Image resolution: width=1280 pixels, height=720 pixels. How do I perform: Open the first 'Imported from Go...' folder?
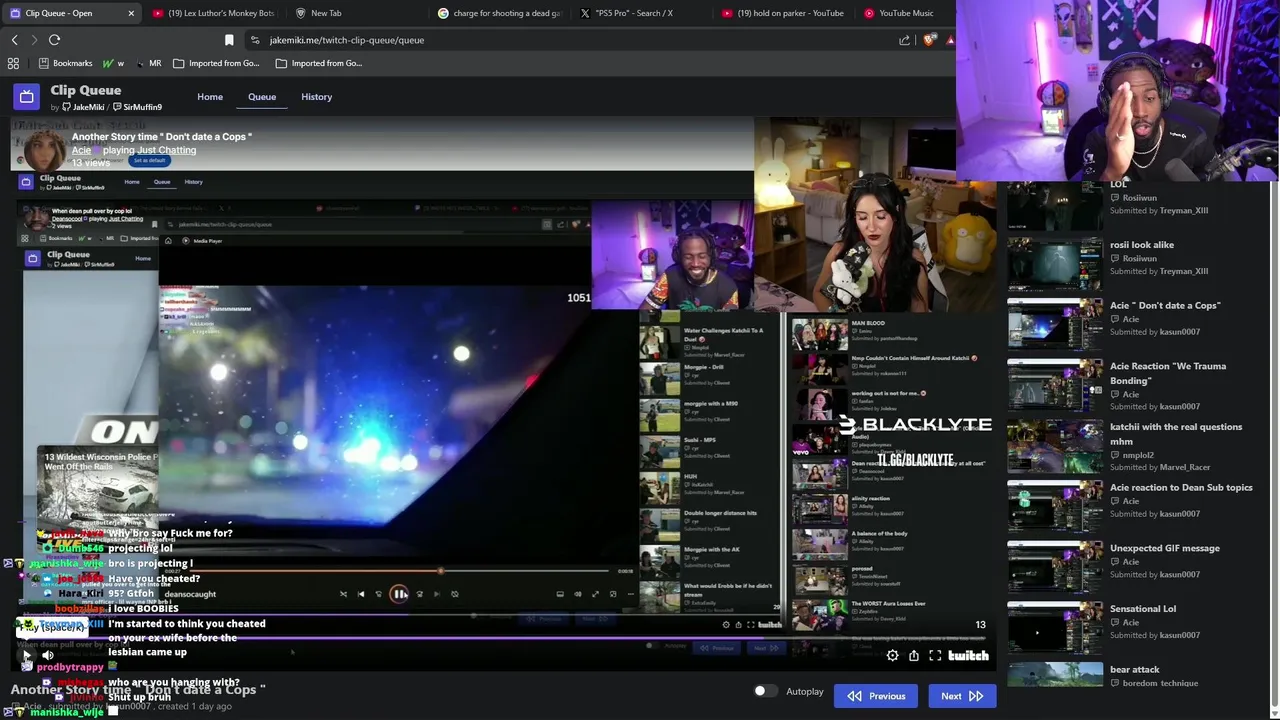[216, 63]
